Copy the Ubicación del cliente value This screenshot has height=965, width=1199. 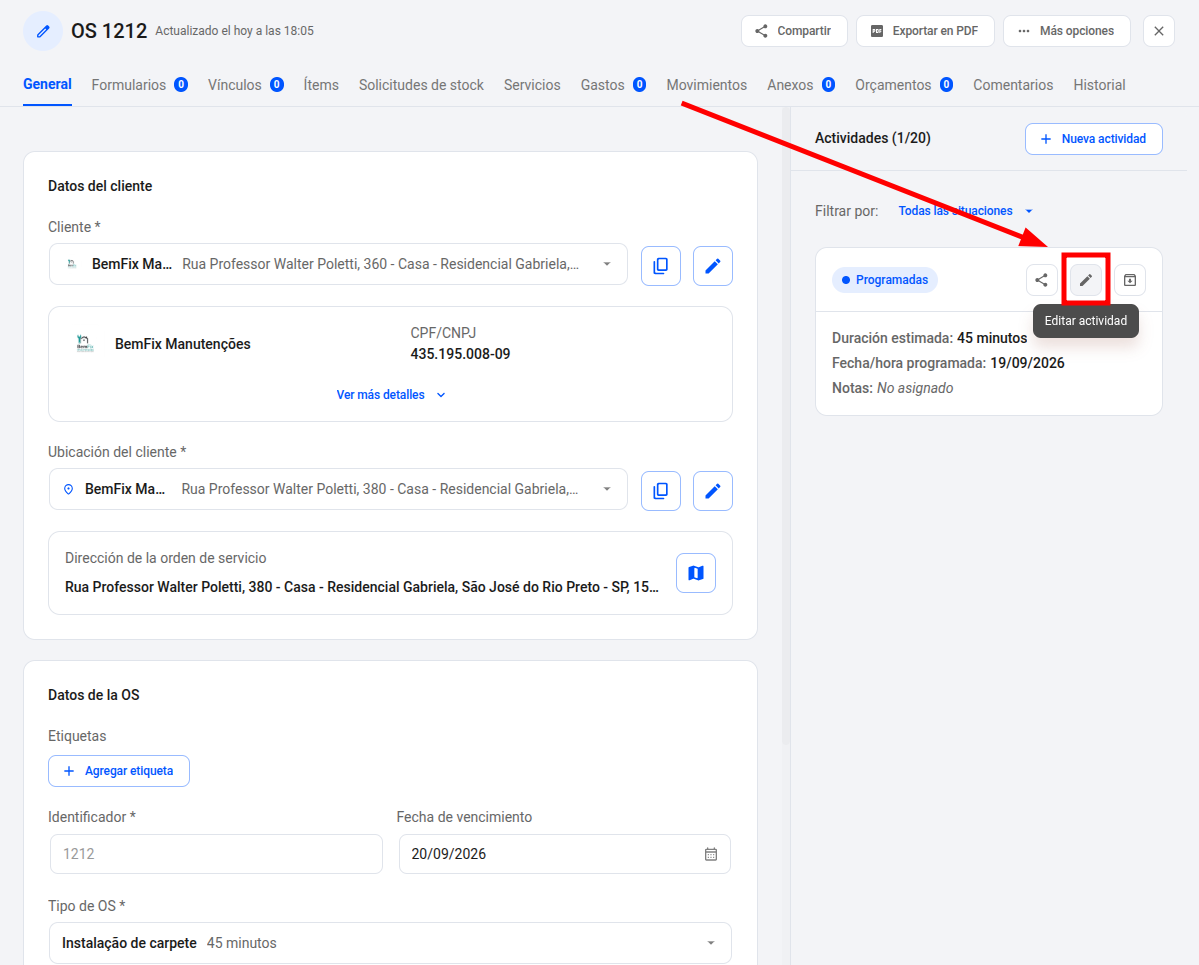click(x=661, y=490)
